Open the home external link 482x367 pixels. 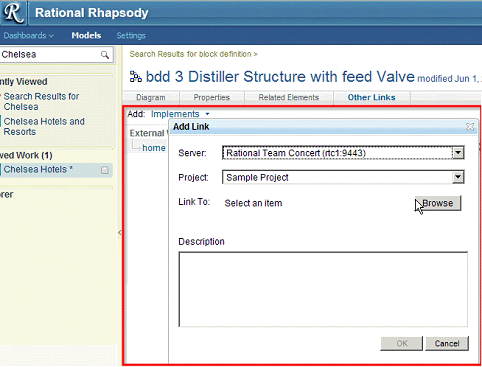[x=154, y=148]
